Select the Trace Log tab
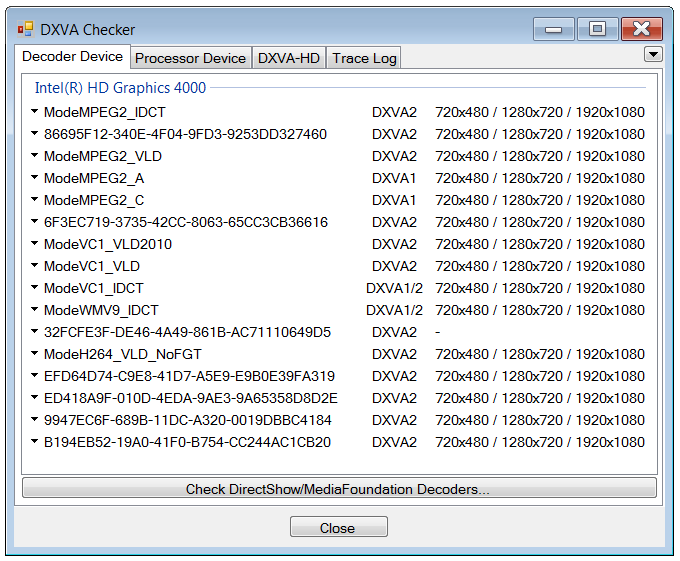This screenshot has width=680, height=561. [364, 58]
